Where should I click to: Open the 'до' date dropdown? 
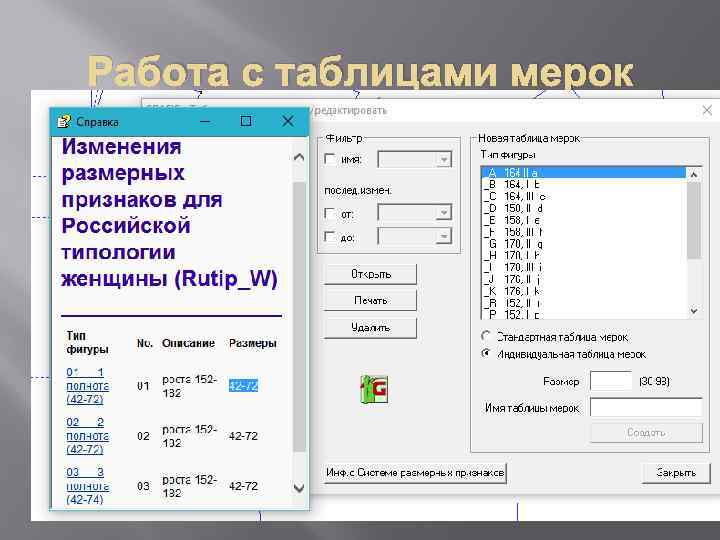point(444,236)
